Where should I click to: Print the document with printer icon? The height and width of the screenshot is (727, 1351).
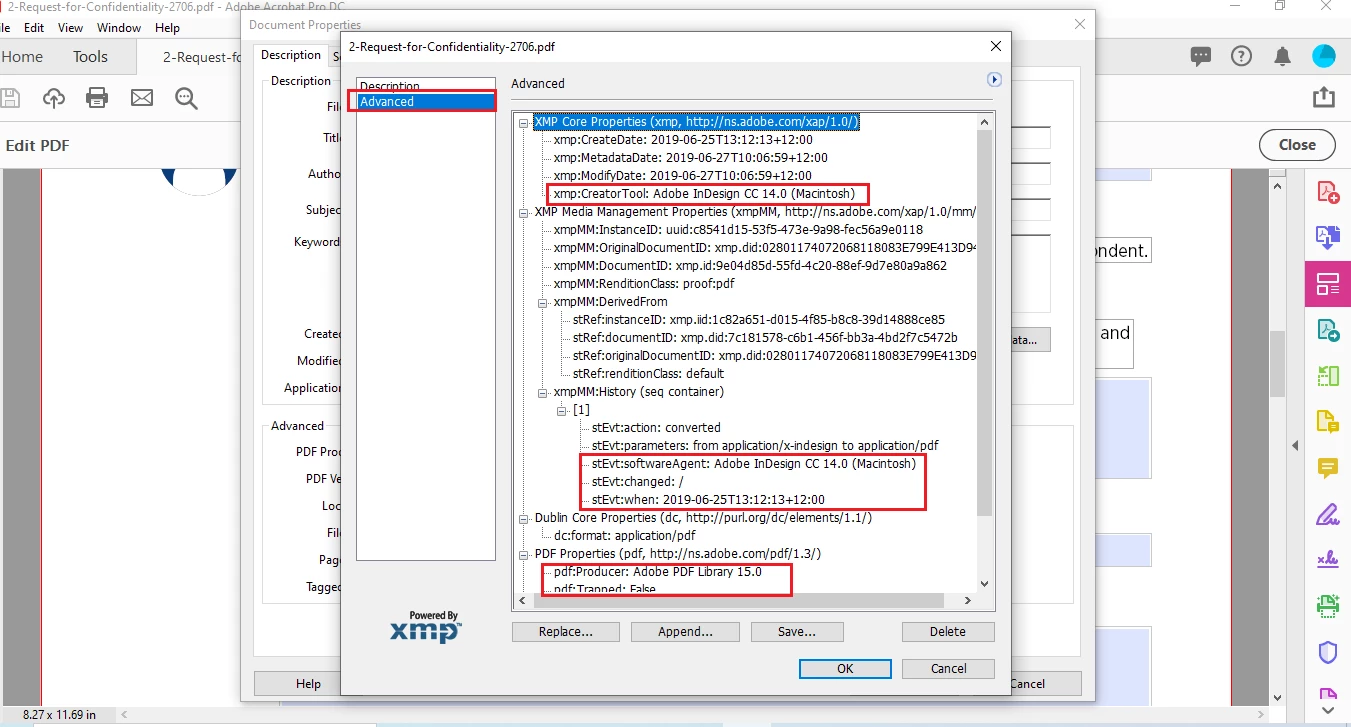click(97, 98)
